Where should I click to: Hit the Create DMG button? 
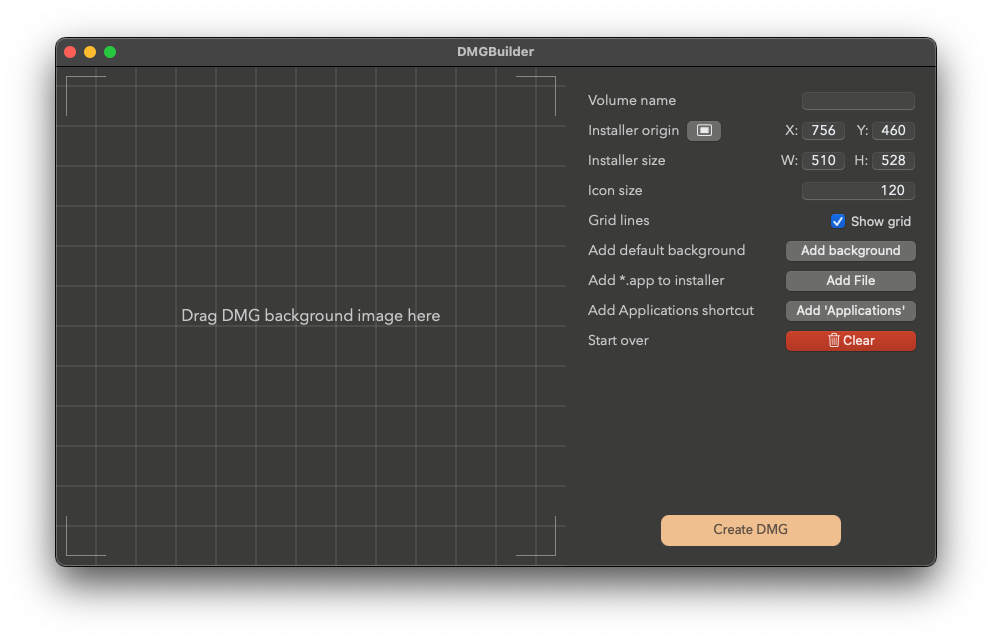(750, 530)
